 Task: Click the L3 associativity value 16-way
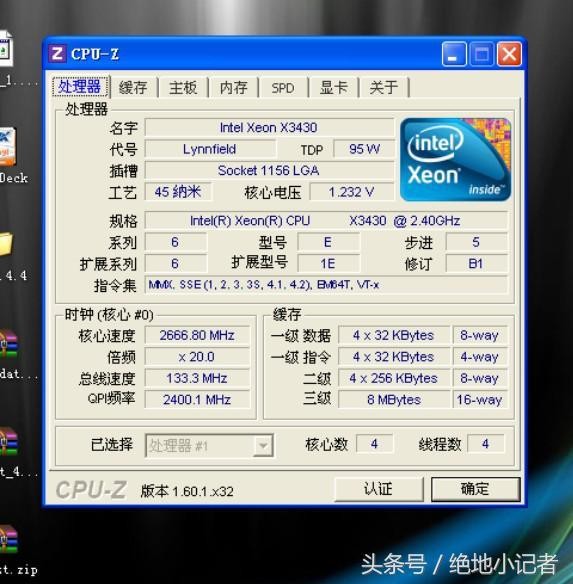(480, 400)
